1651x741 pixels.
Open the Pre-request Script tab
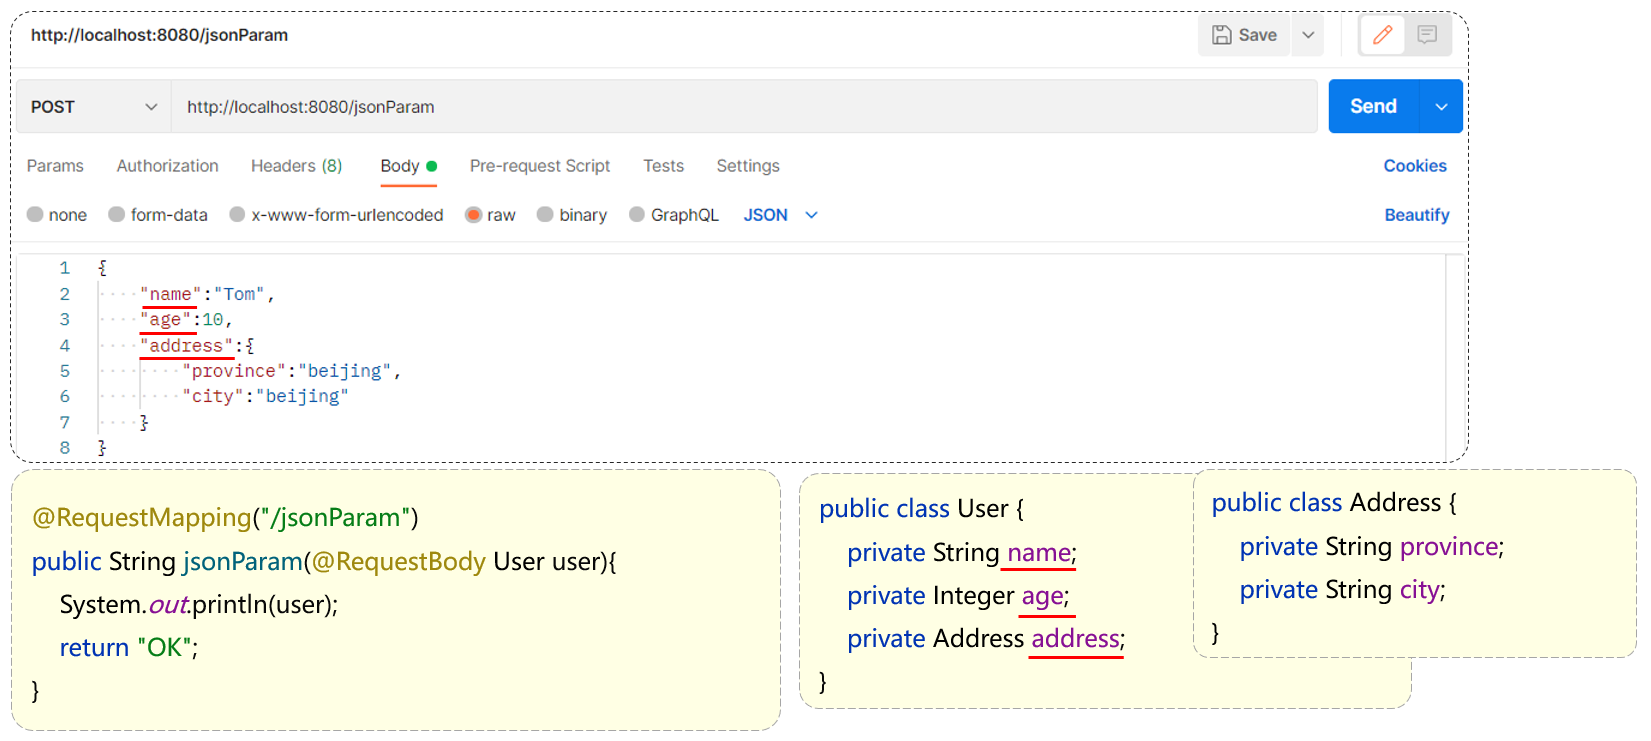tap(539, 166)
